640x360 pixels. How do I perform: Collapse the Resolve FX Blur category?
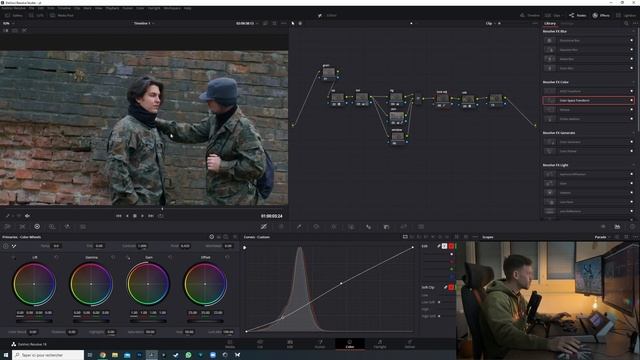pyautogui.click(x=634, y=31)
